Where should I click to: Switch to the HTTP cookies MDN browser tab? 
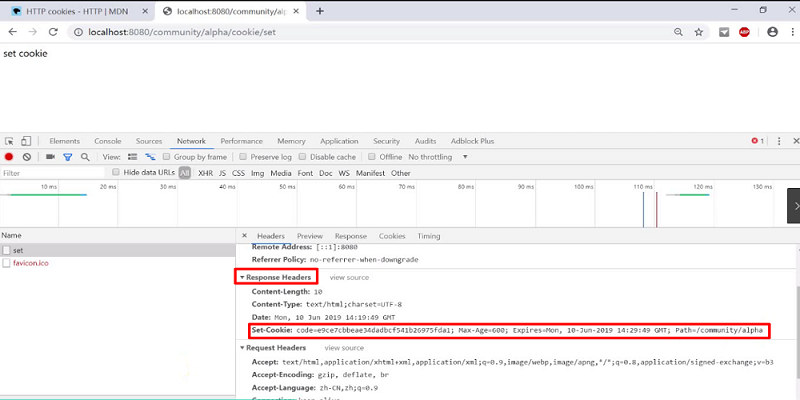point(78,11)
